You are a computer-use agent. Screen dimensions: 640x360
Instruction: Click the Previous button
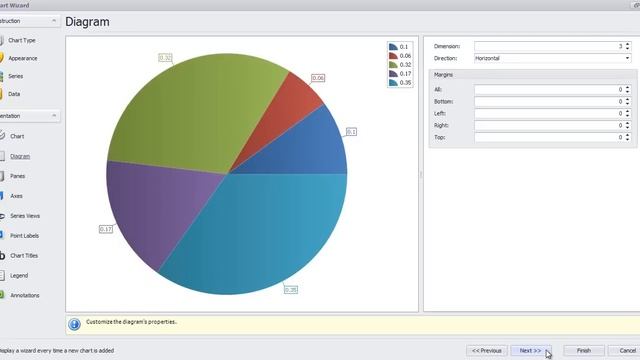pos(487,351)
